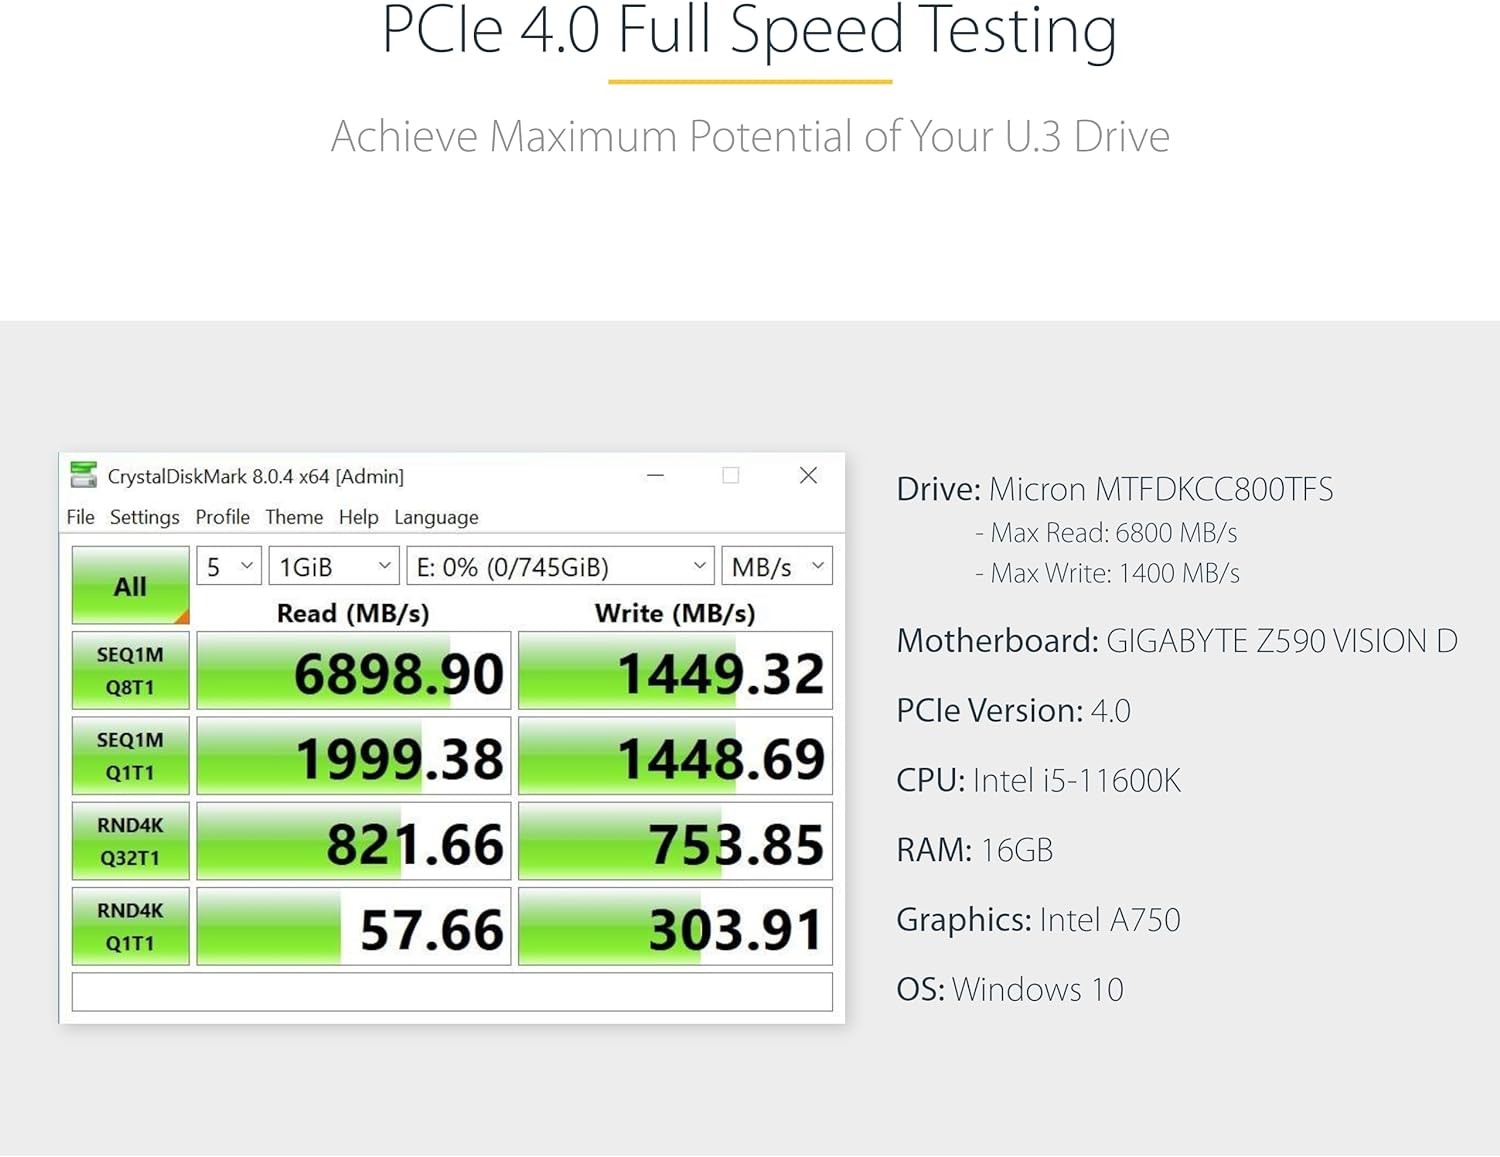Run the SEQ1M Q8T1 test
The width and height of the screenshot is (1500, 1157).
click(x=130, y=671)
